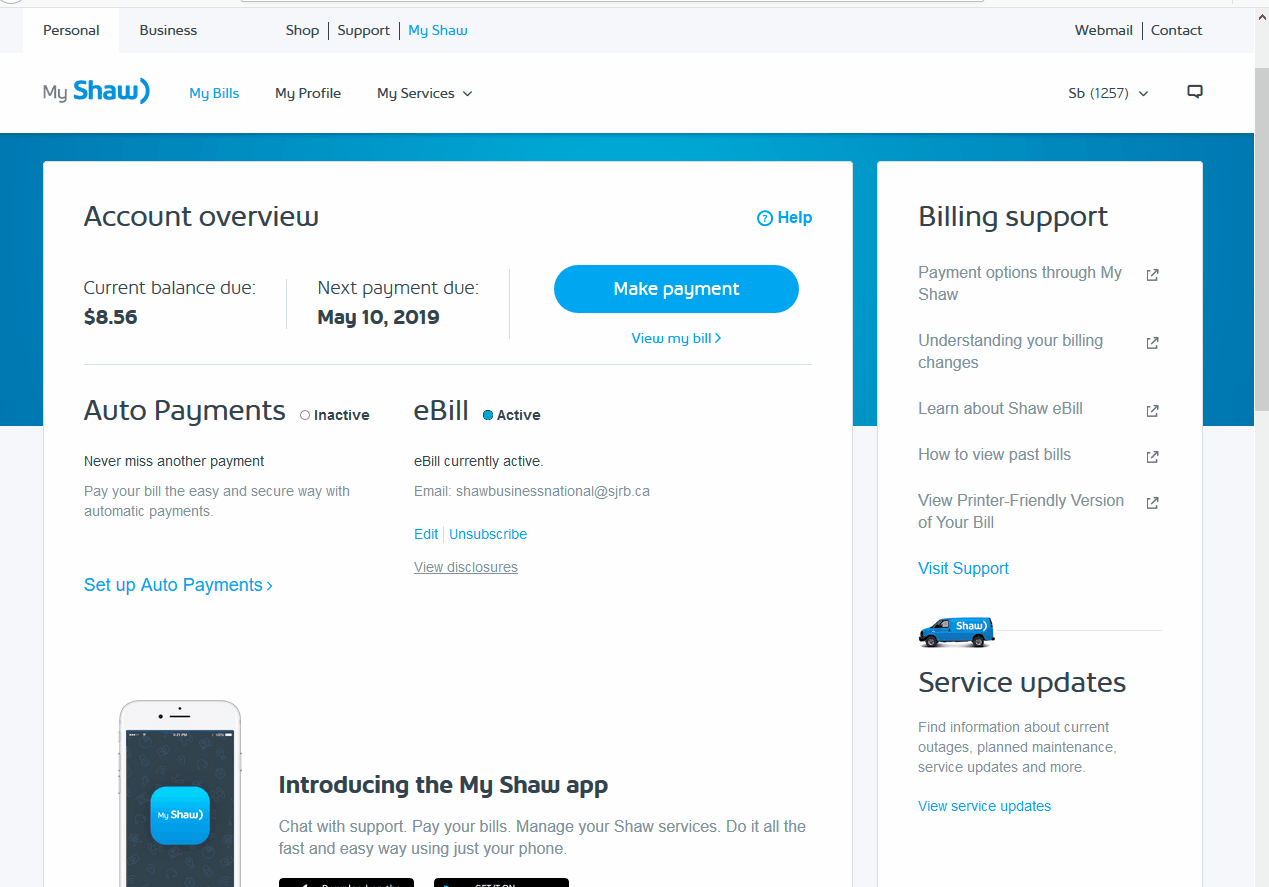Screen dimensions: 1269x887
Task: Click the external link icon beside Learn about Shaw eBill
Action: point(1152,410)
